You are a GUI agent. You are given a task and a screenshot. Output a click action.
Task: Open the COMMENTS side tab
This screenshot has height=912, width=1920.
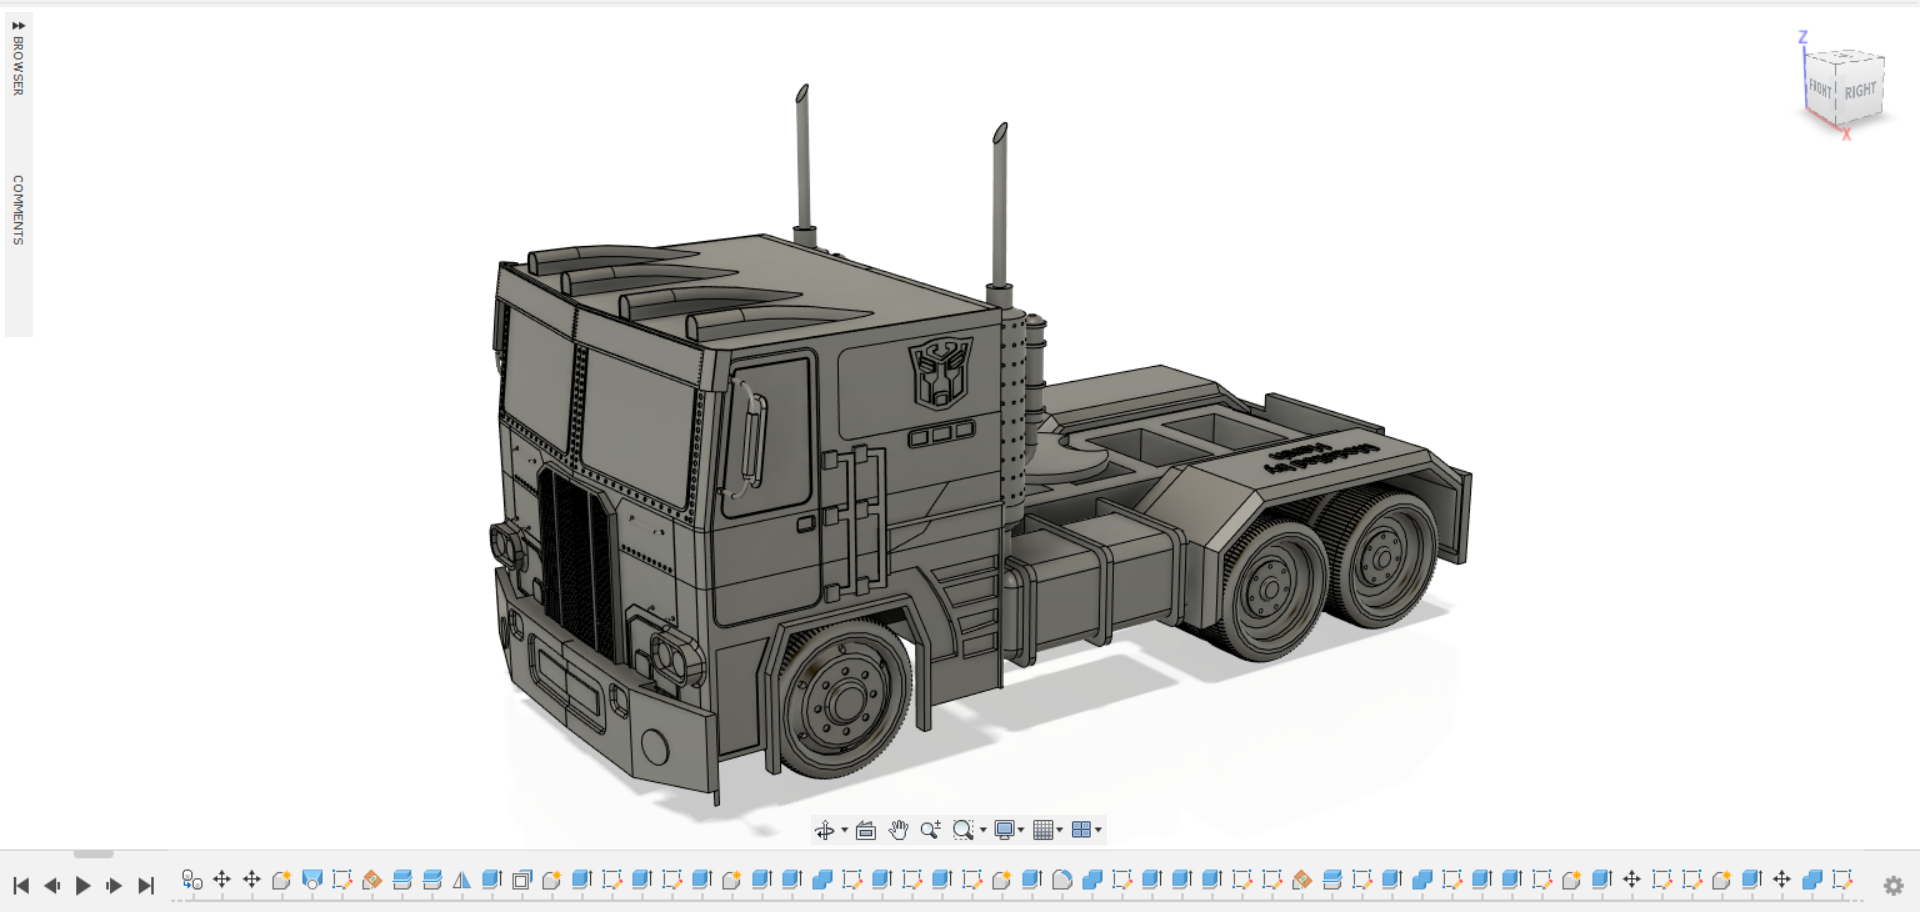point(18,210)
